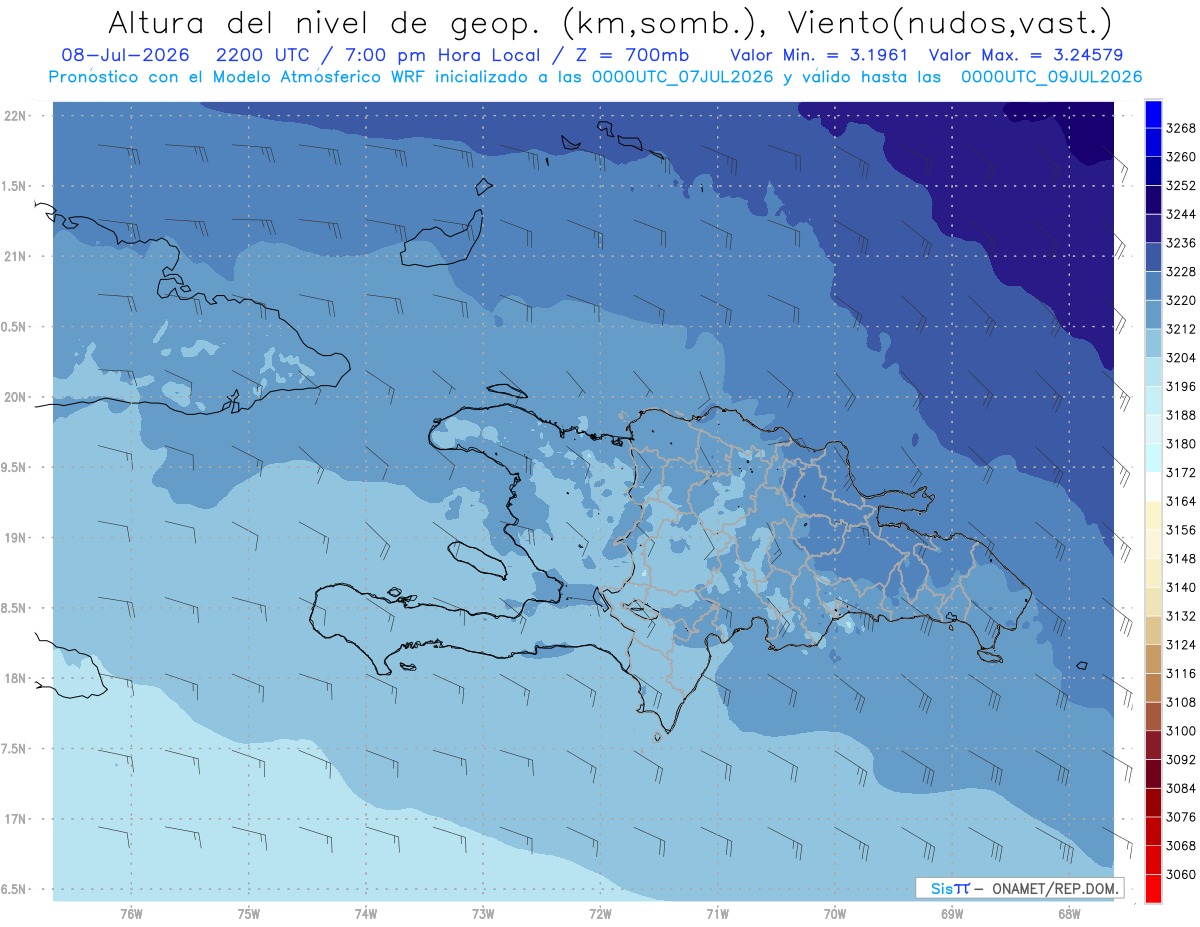
Task: Click the 3268 colorbar value label
Action: 1180,128
